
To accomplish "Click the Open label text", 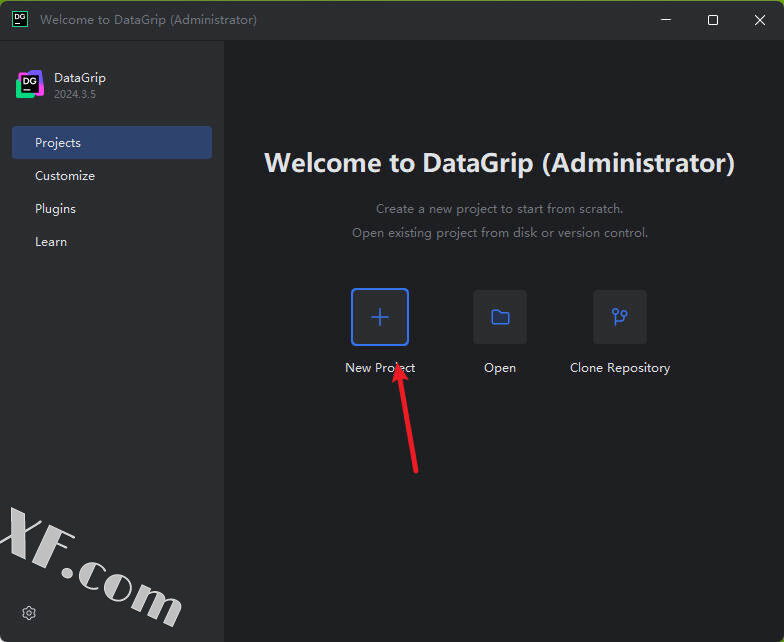I will pos(500,368).
